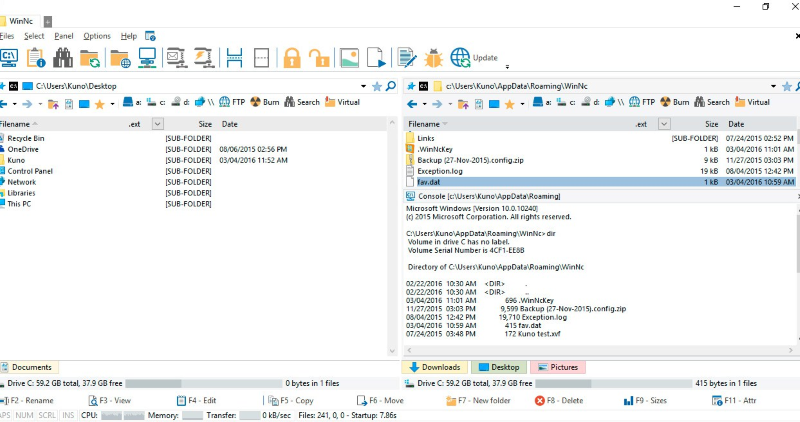The width and height of the screenshot is (800, 422).
Task: Click the picture viewer toolbar icon
Action: pos(349,58)
